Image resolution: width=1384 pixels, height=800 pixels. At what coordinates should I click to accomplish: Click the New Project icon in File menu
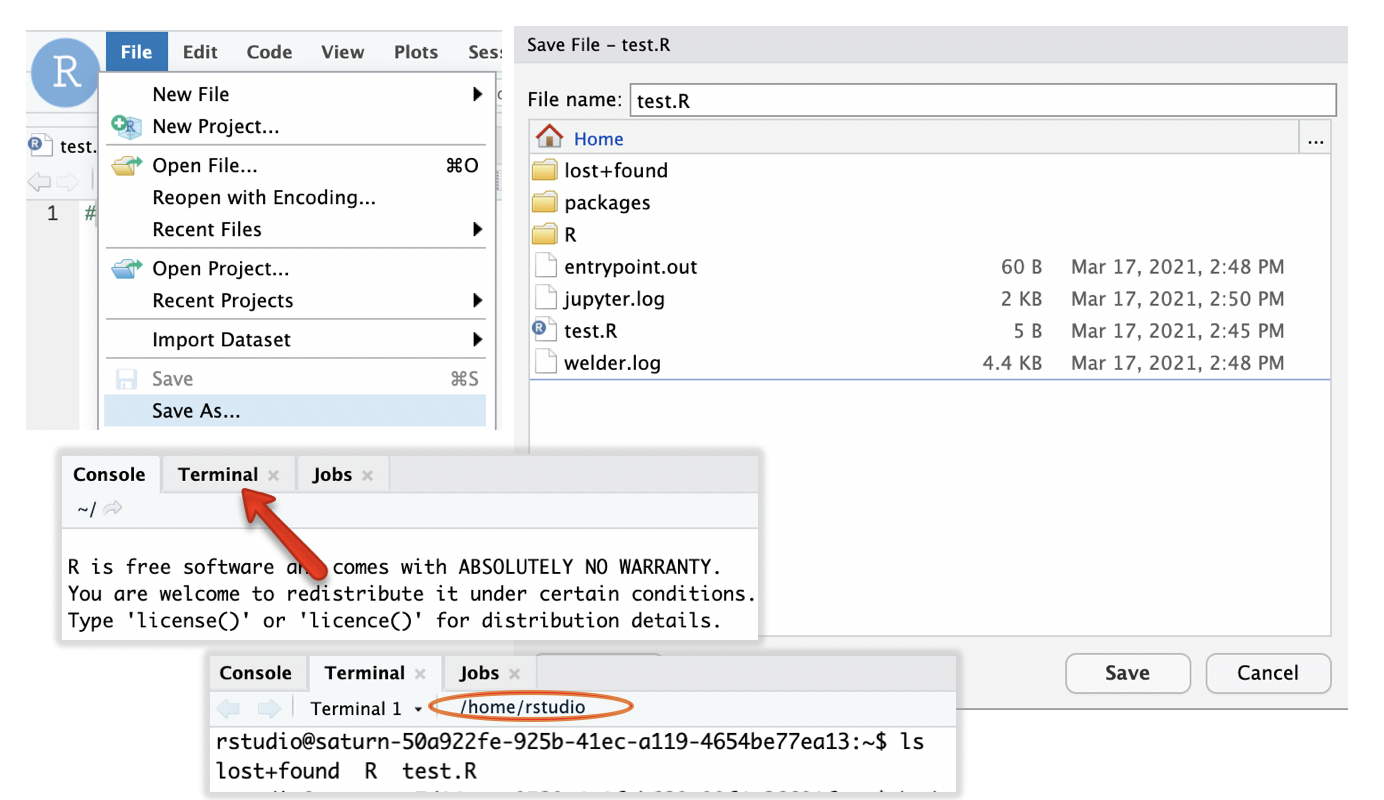[x=126, y=127]
